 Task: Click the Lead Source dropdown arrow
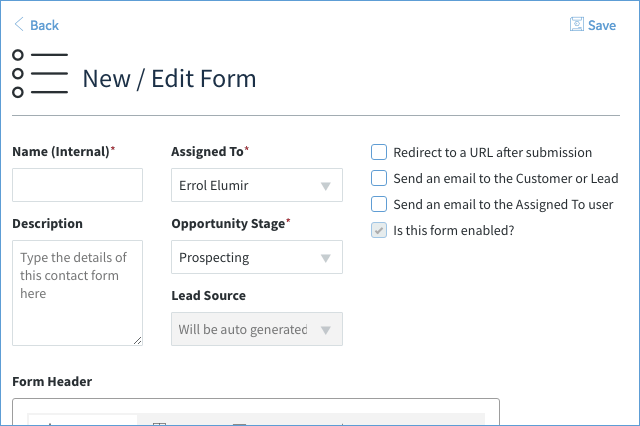[x=325, y=330]
